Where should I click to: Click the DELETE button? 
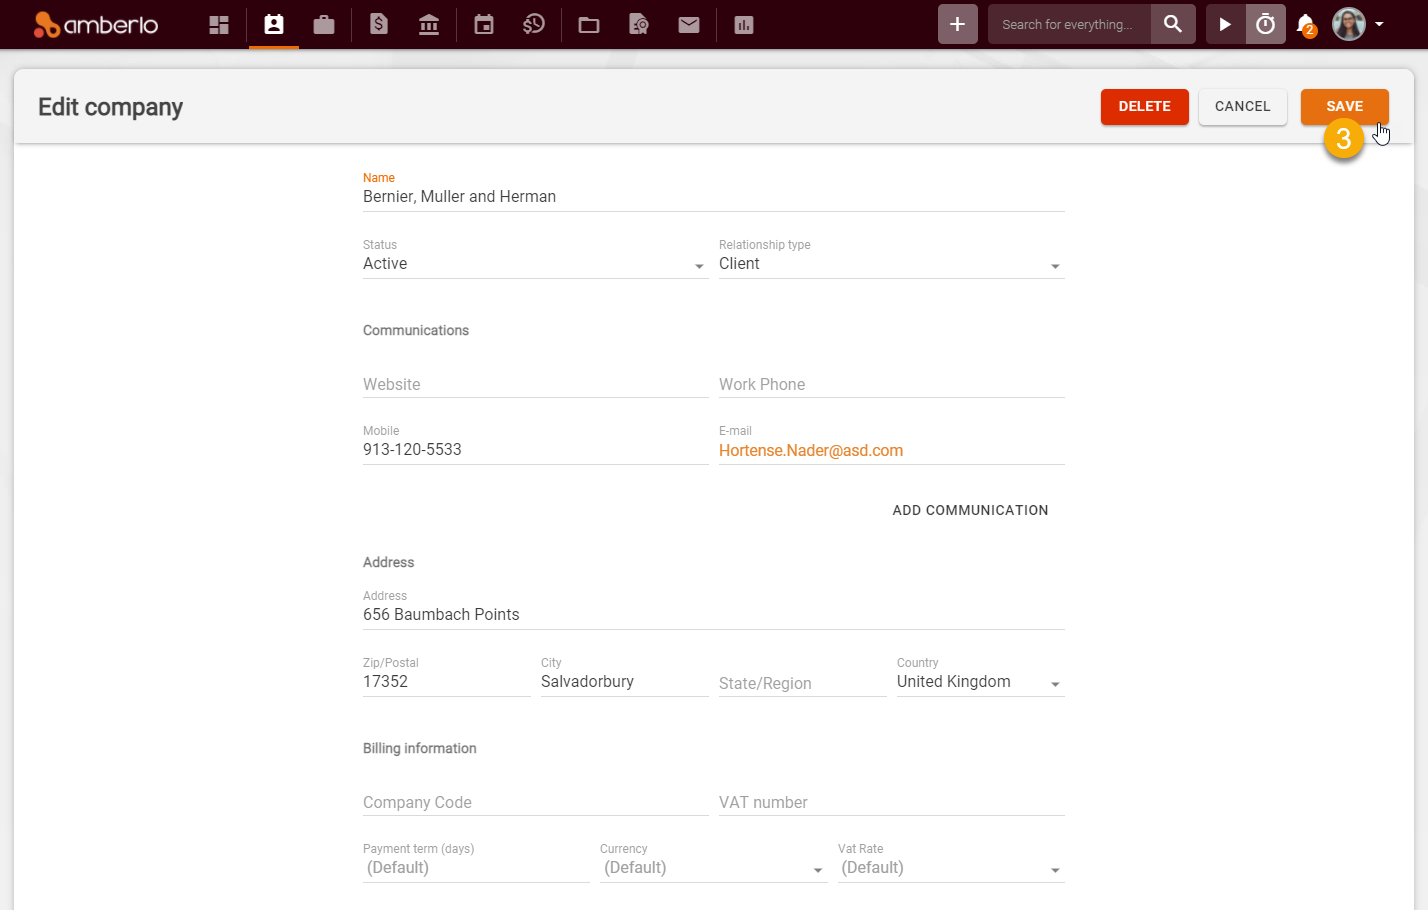click(x=1145, y=106)
